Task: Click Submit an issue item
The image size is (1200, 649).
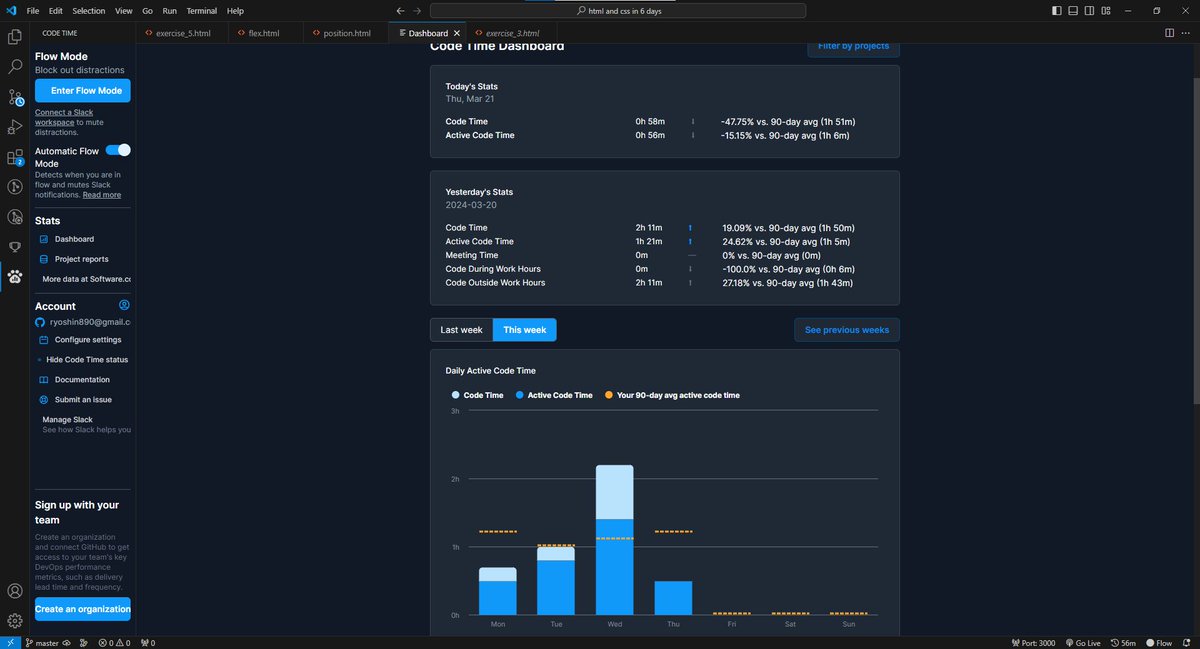Action: [x=83, y=400]
